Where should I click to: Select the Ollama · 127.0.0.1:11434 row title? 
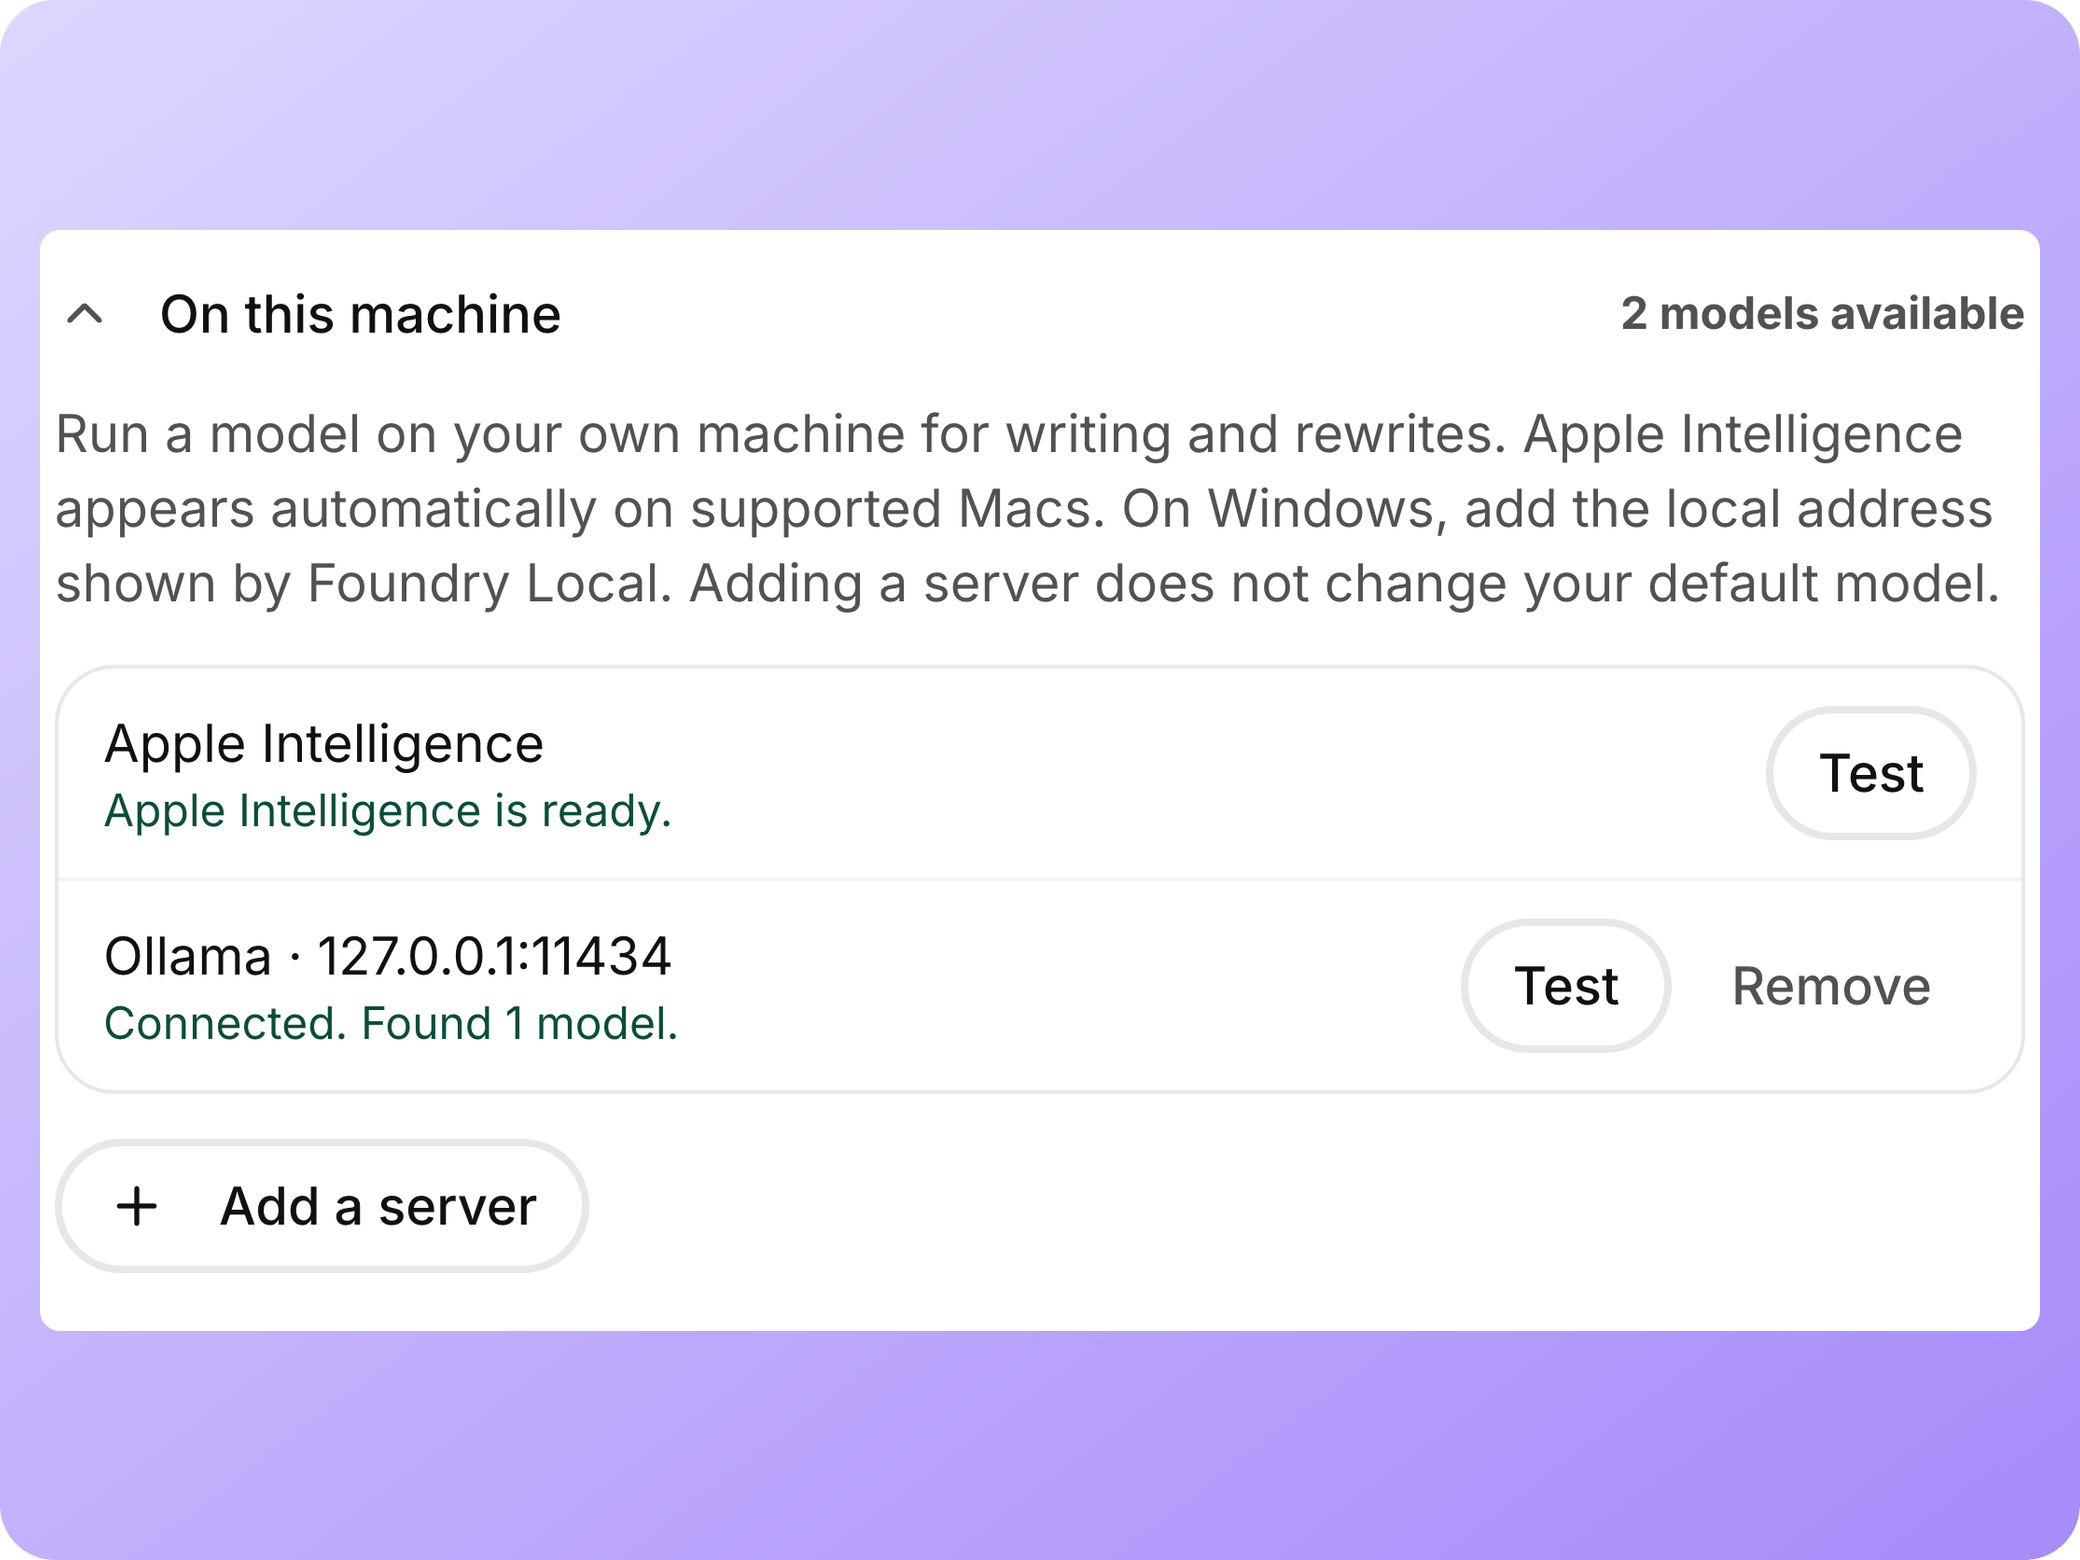[388, 956]
